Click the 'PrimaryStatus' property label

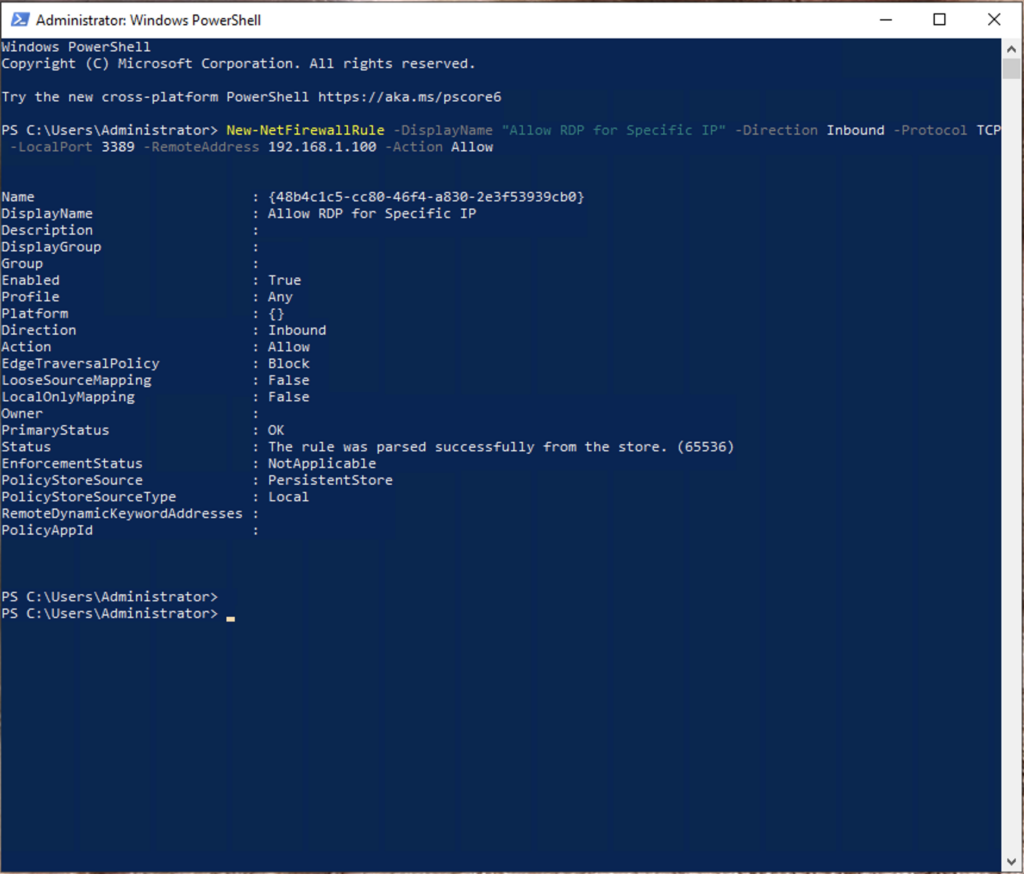click(x=56, y=430)
